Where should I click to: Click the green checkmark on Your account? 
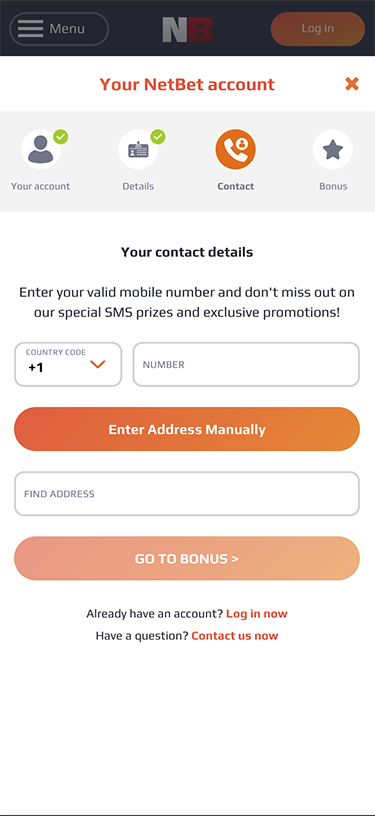tap(61, 137)
